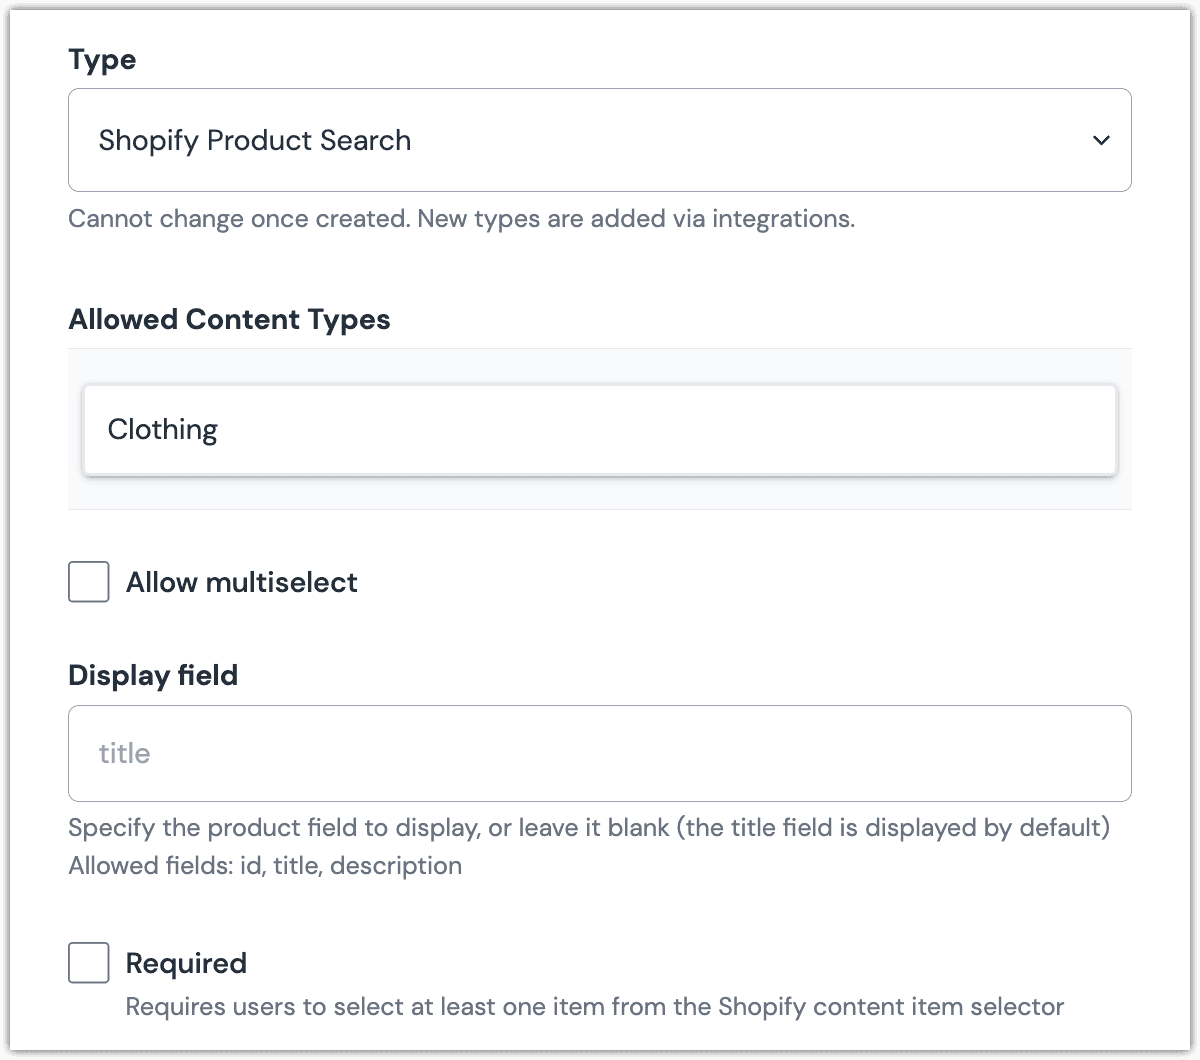Click the Shopify content selector description text
Screen dimensions: 1200x1060
(594, 1006)
